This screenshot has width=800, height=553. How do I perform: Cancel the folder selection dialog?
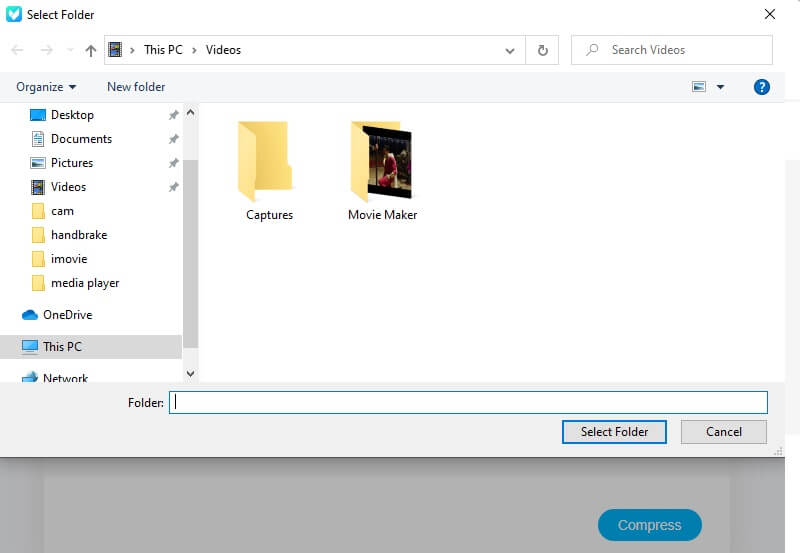tap(723, 432)
